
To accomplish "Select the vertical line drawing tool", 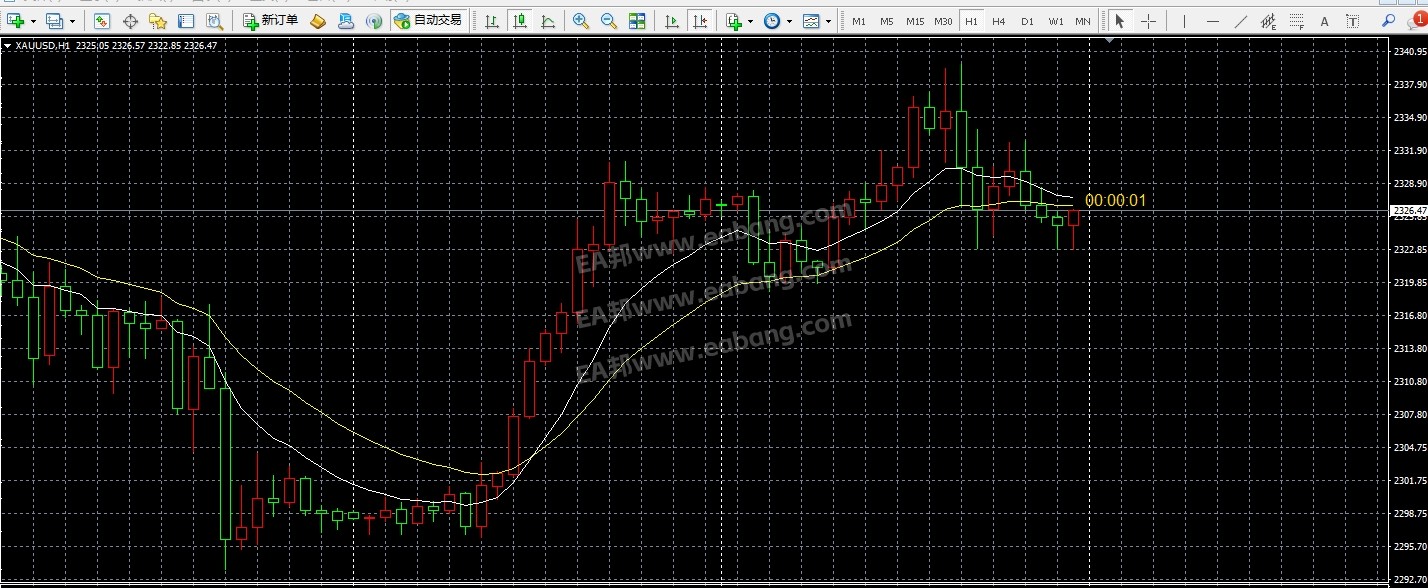I will pyautogui.click(x=1184, y=21).
